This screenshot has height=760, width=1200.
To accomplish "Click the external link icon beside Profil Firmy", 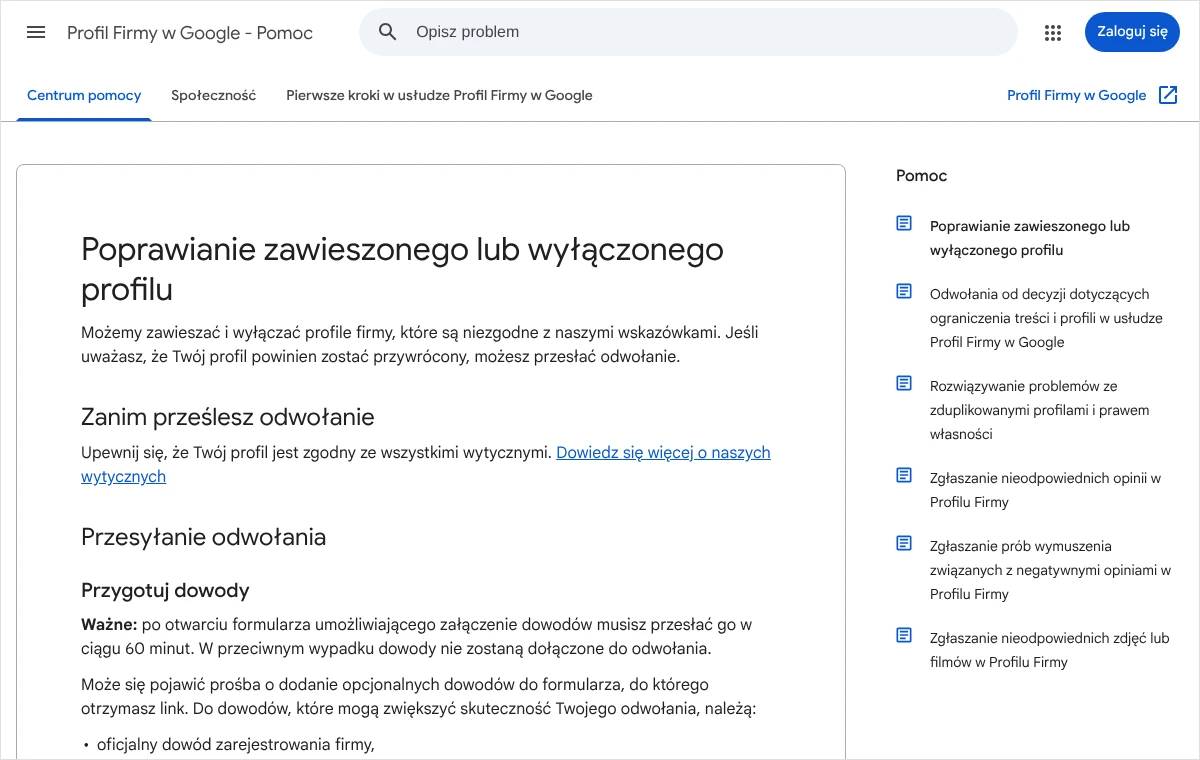I will tap(1168, 95).
